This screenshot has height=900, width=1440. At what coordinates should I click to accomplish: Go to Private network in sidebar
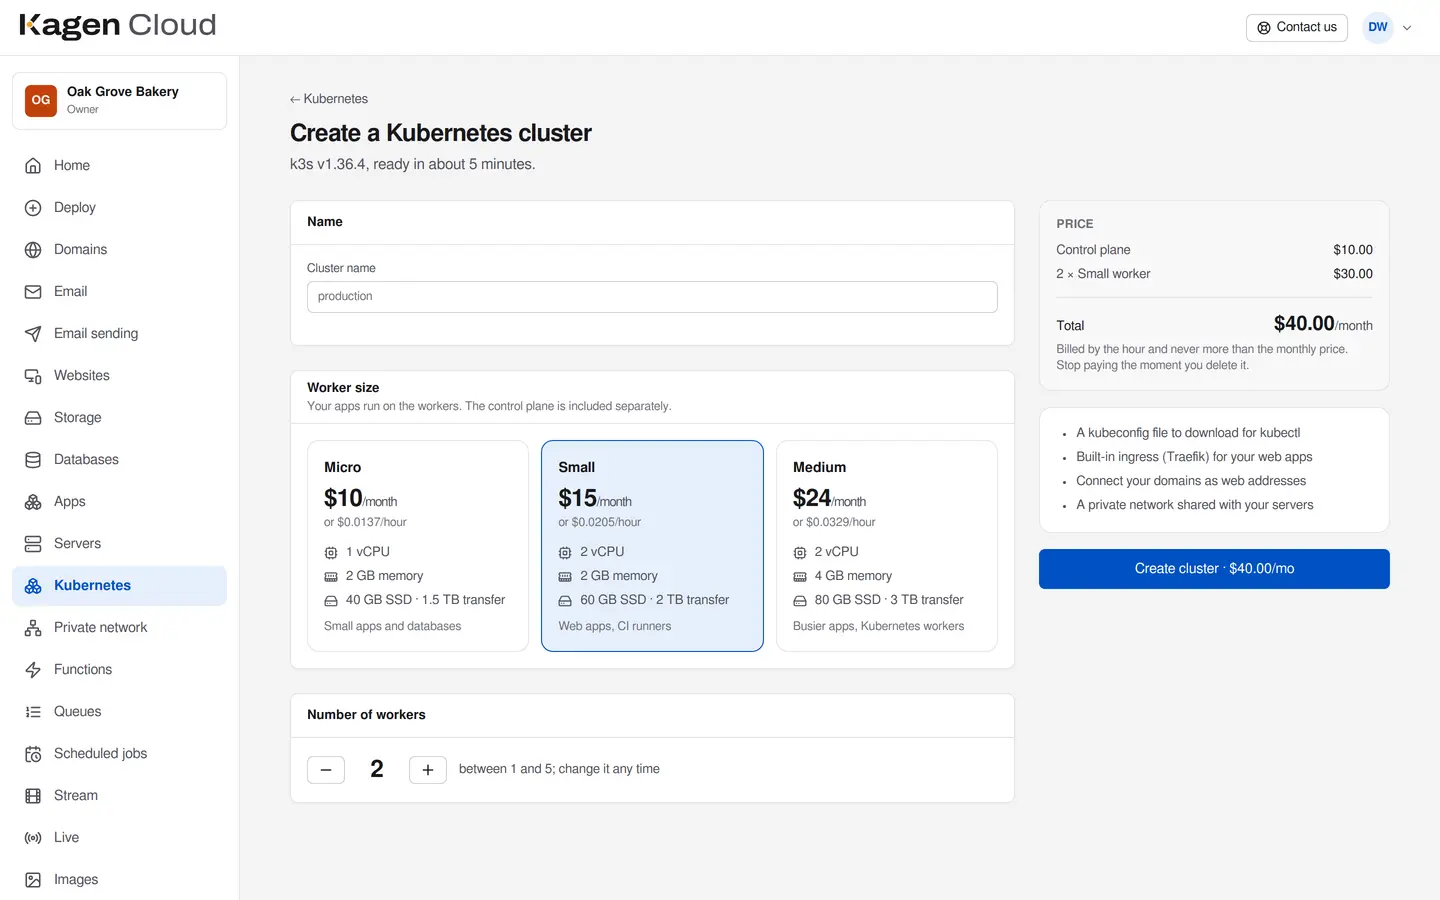[119, 628]
